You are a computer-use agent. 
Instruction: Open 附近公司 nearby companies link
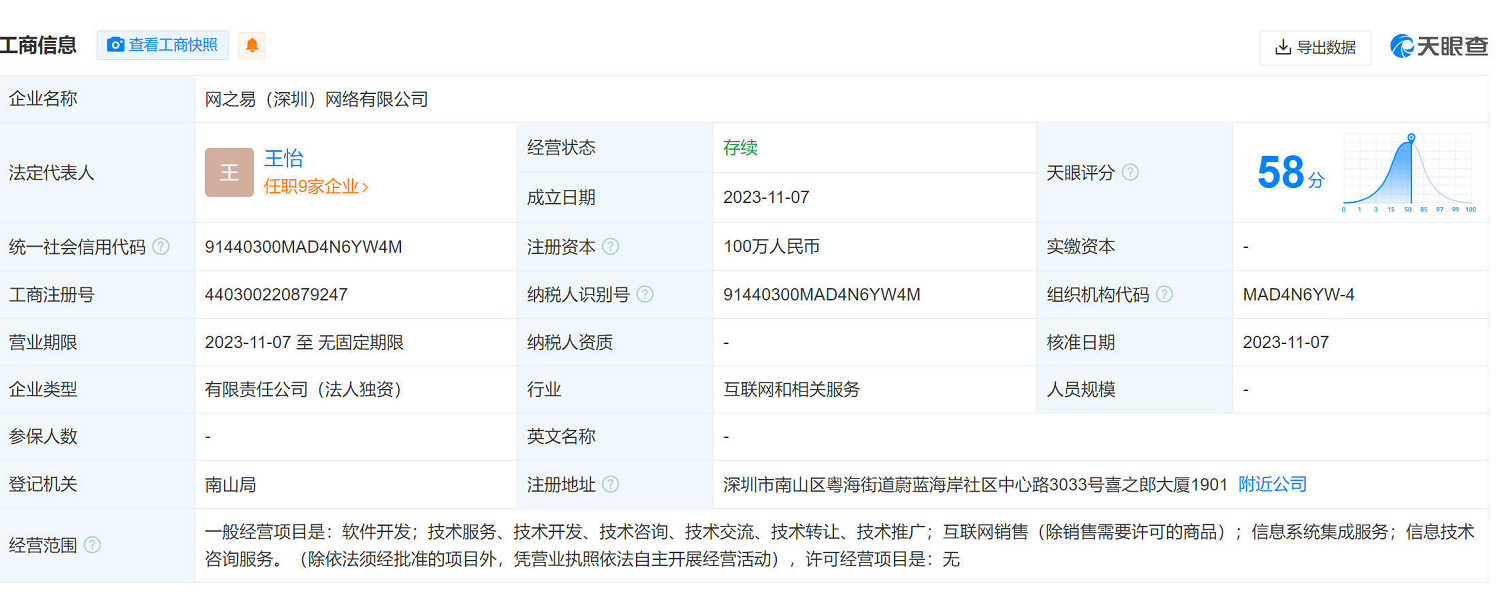1272,484
